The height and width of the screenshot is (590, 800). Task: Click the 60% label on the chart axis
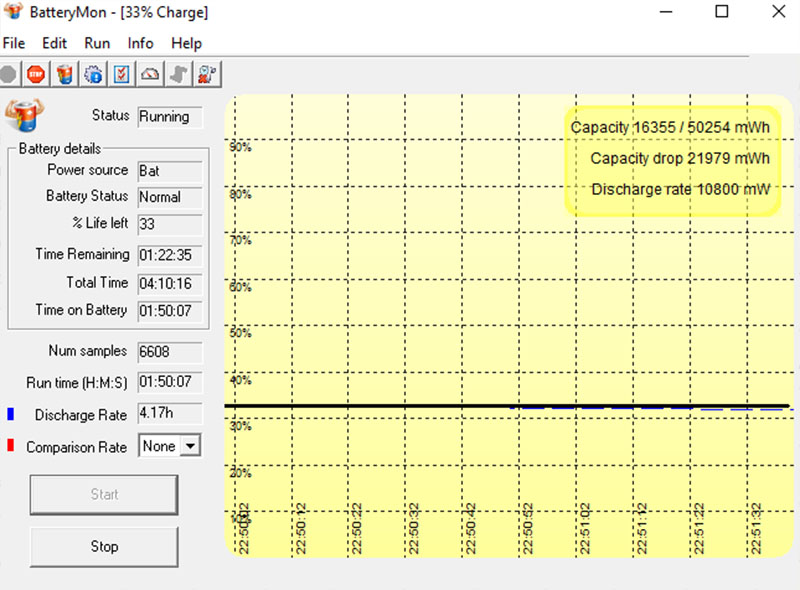pyautogui.click(x=240, y=286)
